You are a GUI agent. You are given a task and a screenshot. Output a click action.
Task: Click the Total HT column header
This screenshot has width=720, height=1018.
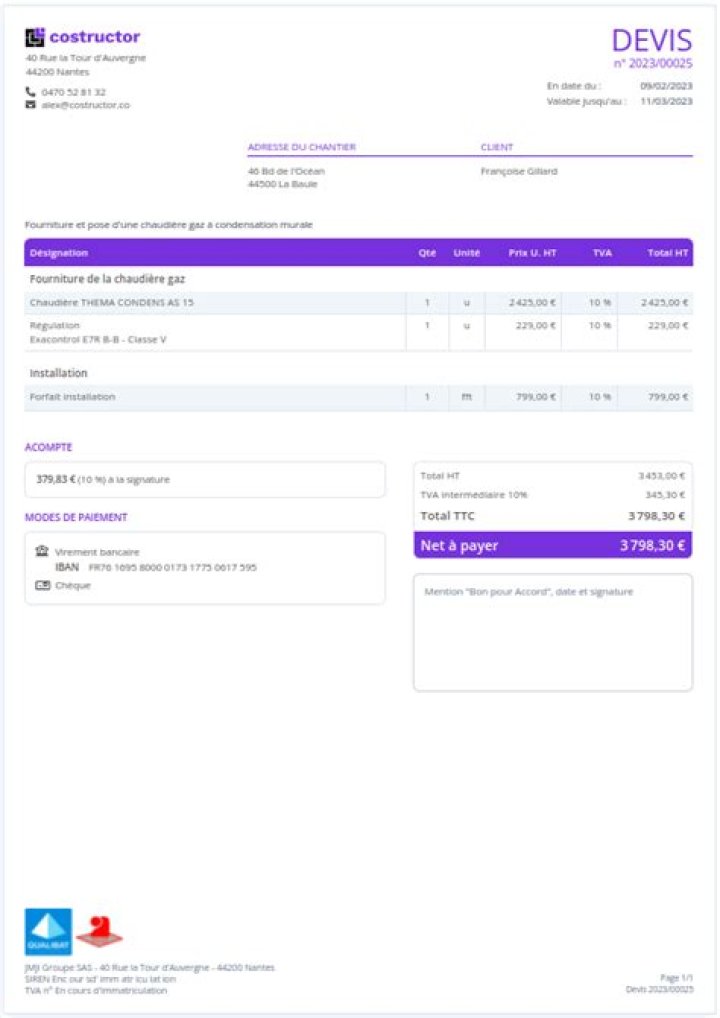tap(667, 253)
